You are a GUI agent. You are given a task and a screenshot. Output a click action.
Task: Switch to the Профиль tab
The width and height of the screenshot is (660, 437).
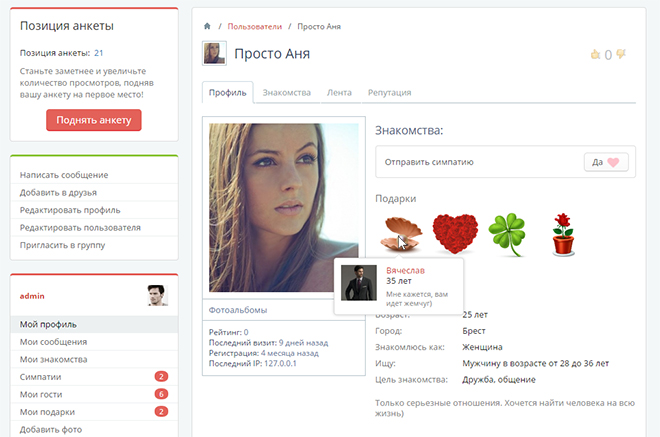point(228,93)
